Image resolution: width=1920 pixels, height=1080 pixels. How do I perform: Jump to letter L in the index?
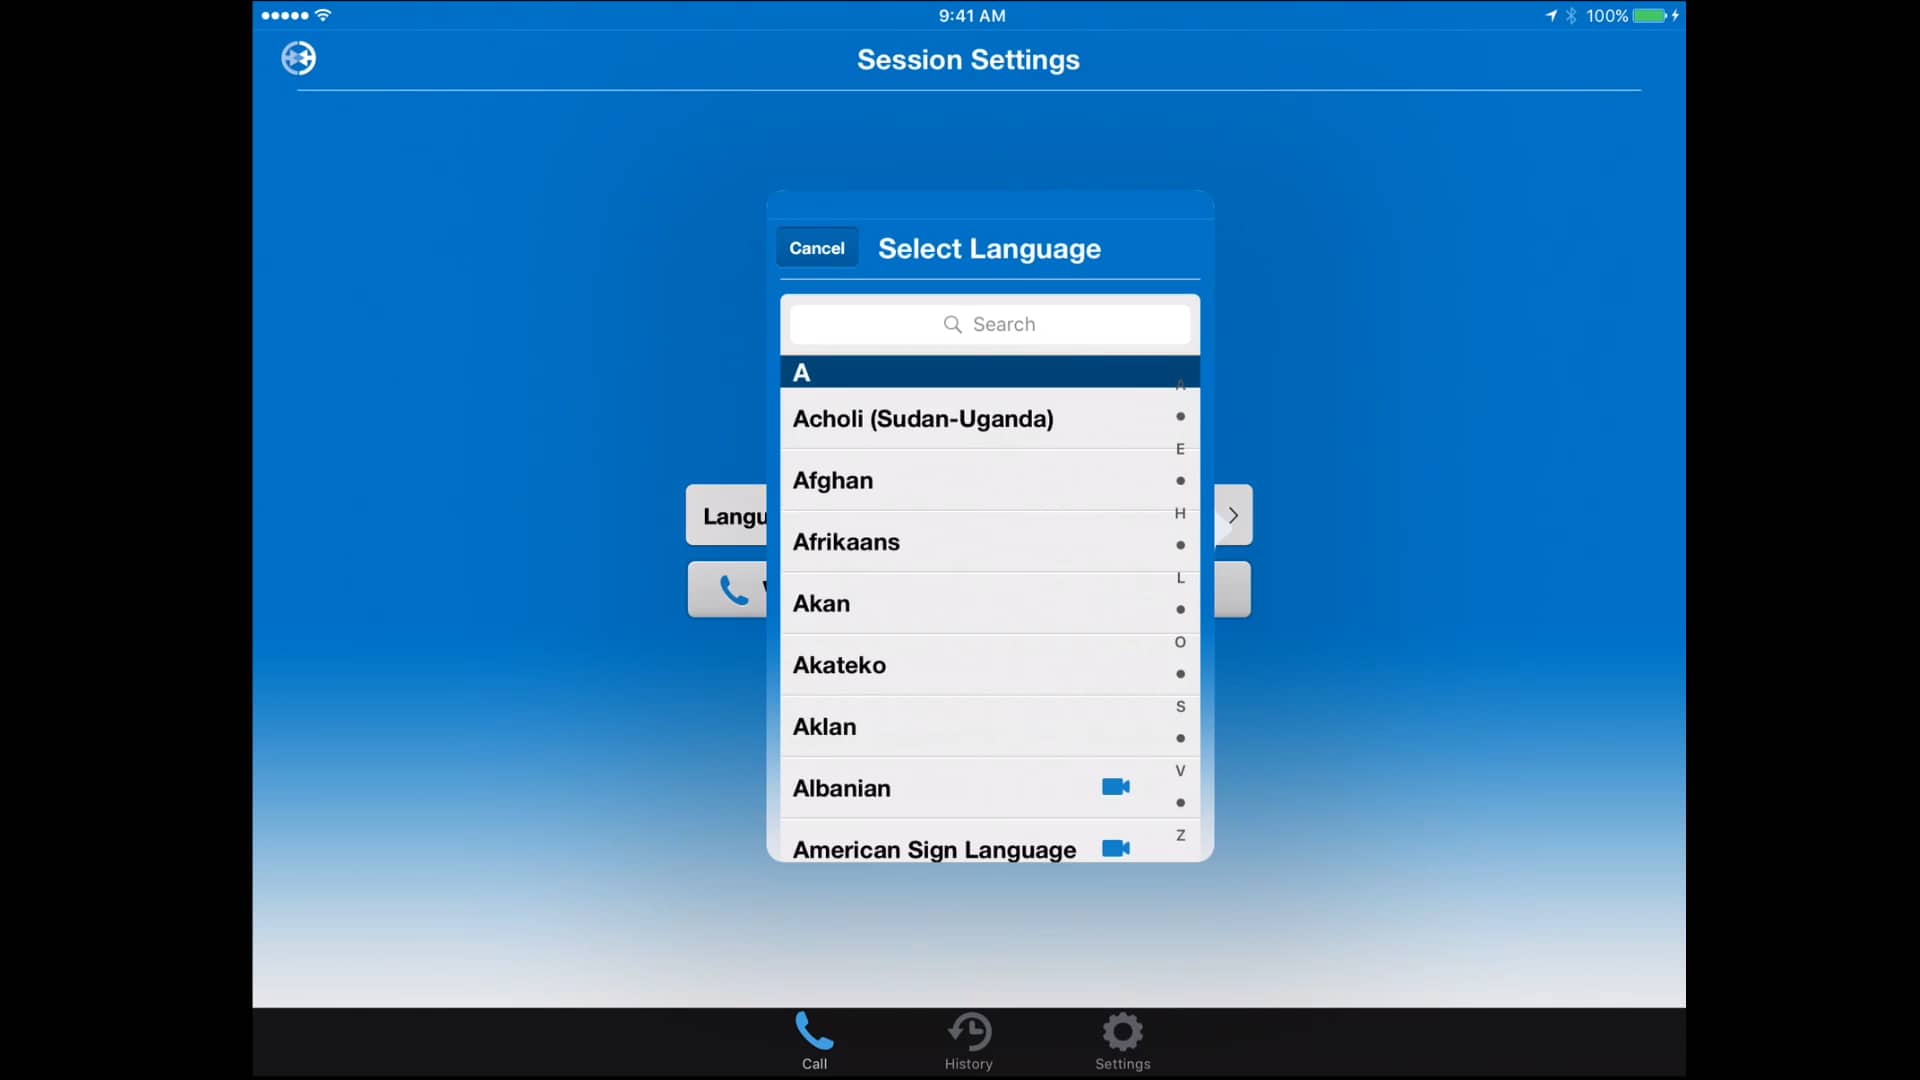1180,578
